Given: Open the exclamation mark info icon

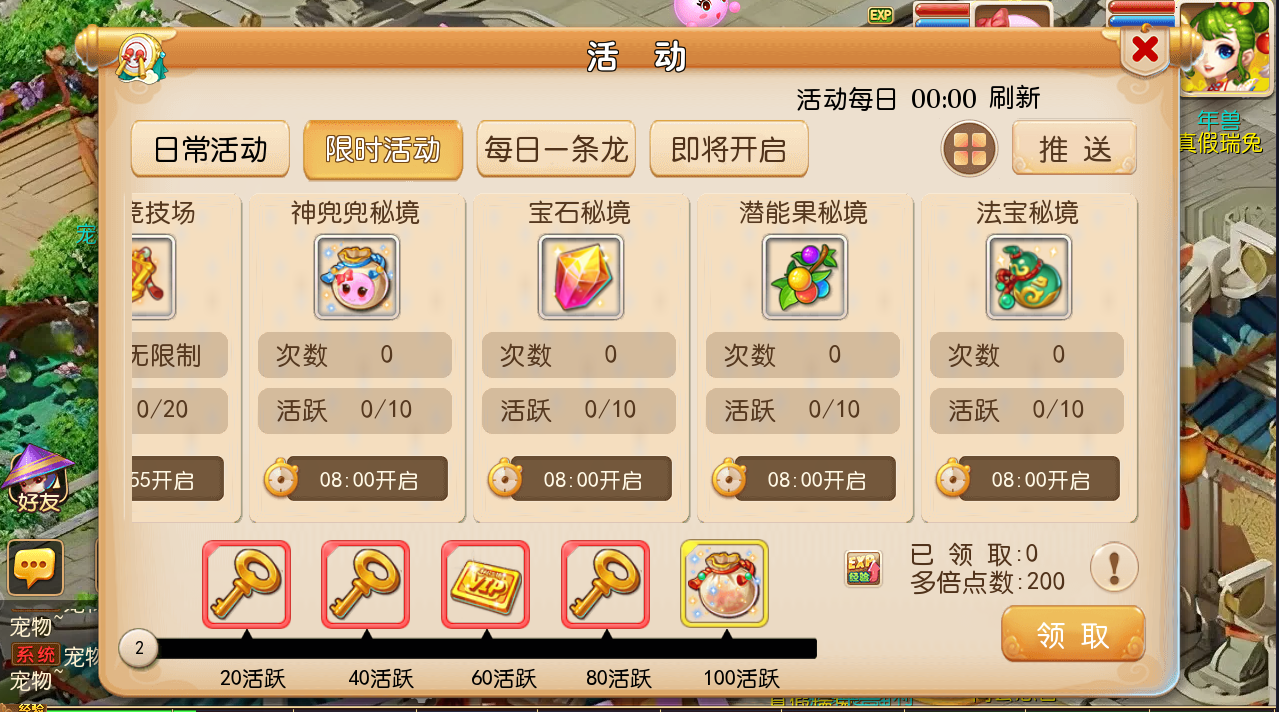Looking at the screenshot, I should pyautogui.click(x=1114, y=568).
